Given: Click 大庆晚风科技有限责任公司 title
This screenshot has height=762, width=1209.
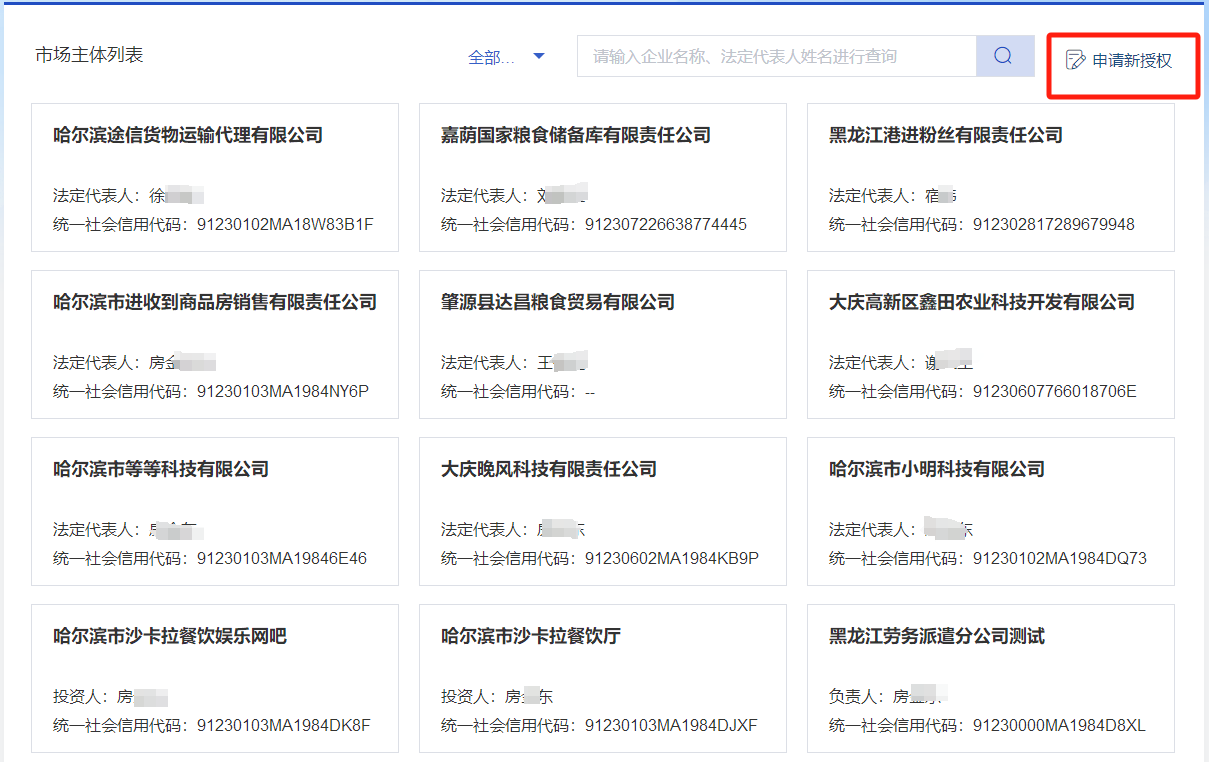Looking at the screenshot, I should (548, 469).
